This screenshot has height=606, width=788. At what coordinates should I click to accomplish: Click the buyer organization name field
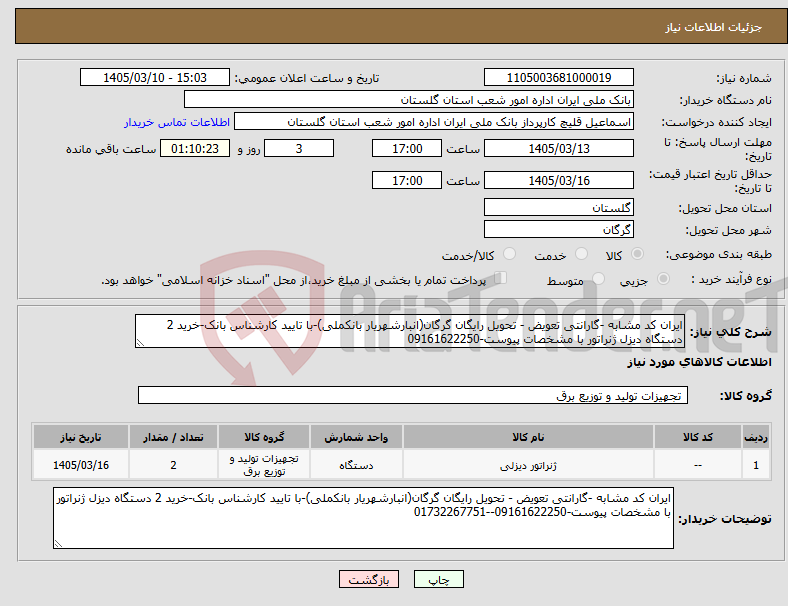[409, 99]
